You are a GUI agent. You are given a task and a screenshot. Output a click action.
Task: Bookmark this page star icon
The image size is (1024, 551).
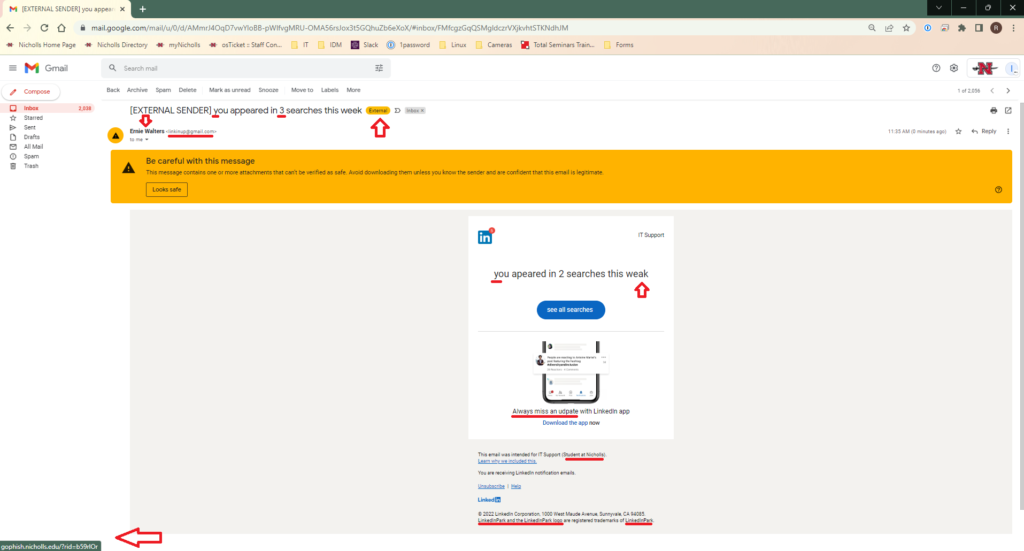(x=906, y=28)
